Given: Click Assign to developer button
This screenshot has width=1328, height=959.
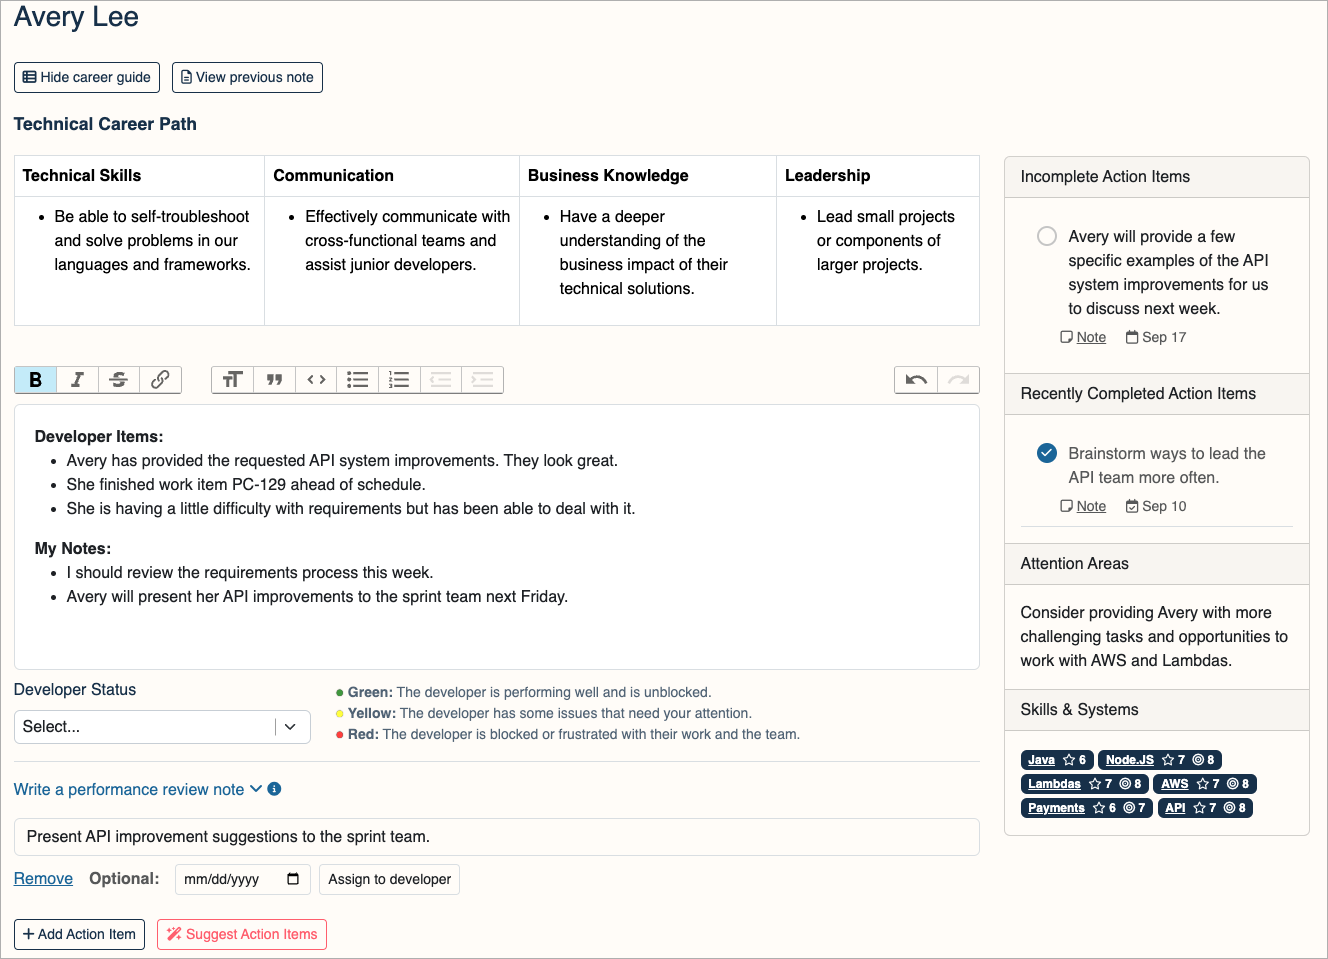Looking at the screenshot, I should [390, 879].
